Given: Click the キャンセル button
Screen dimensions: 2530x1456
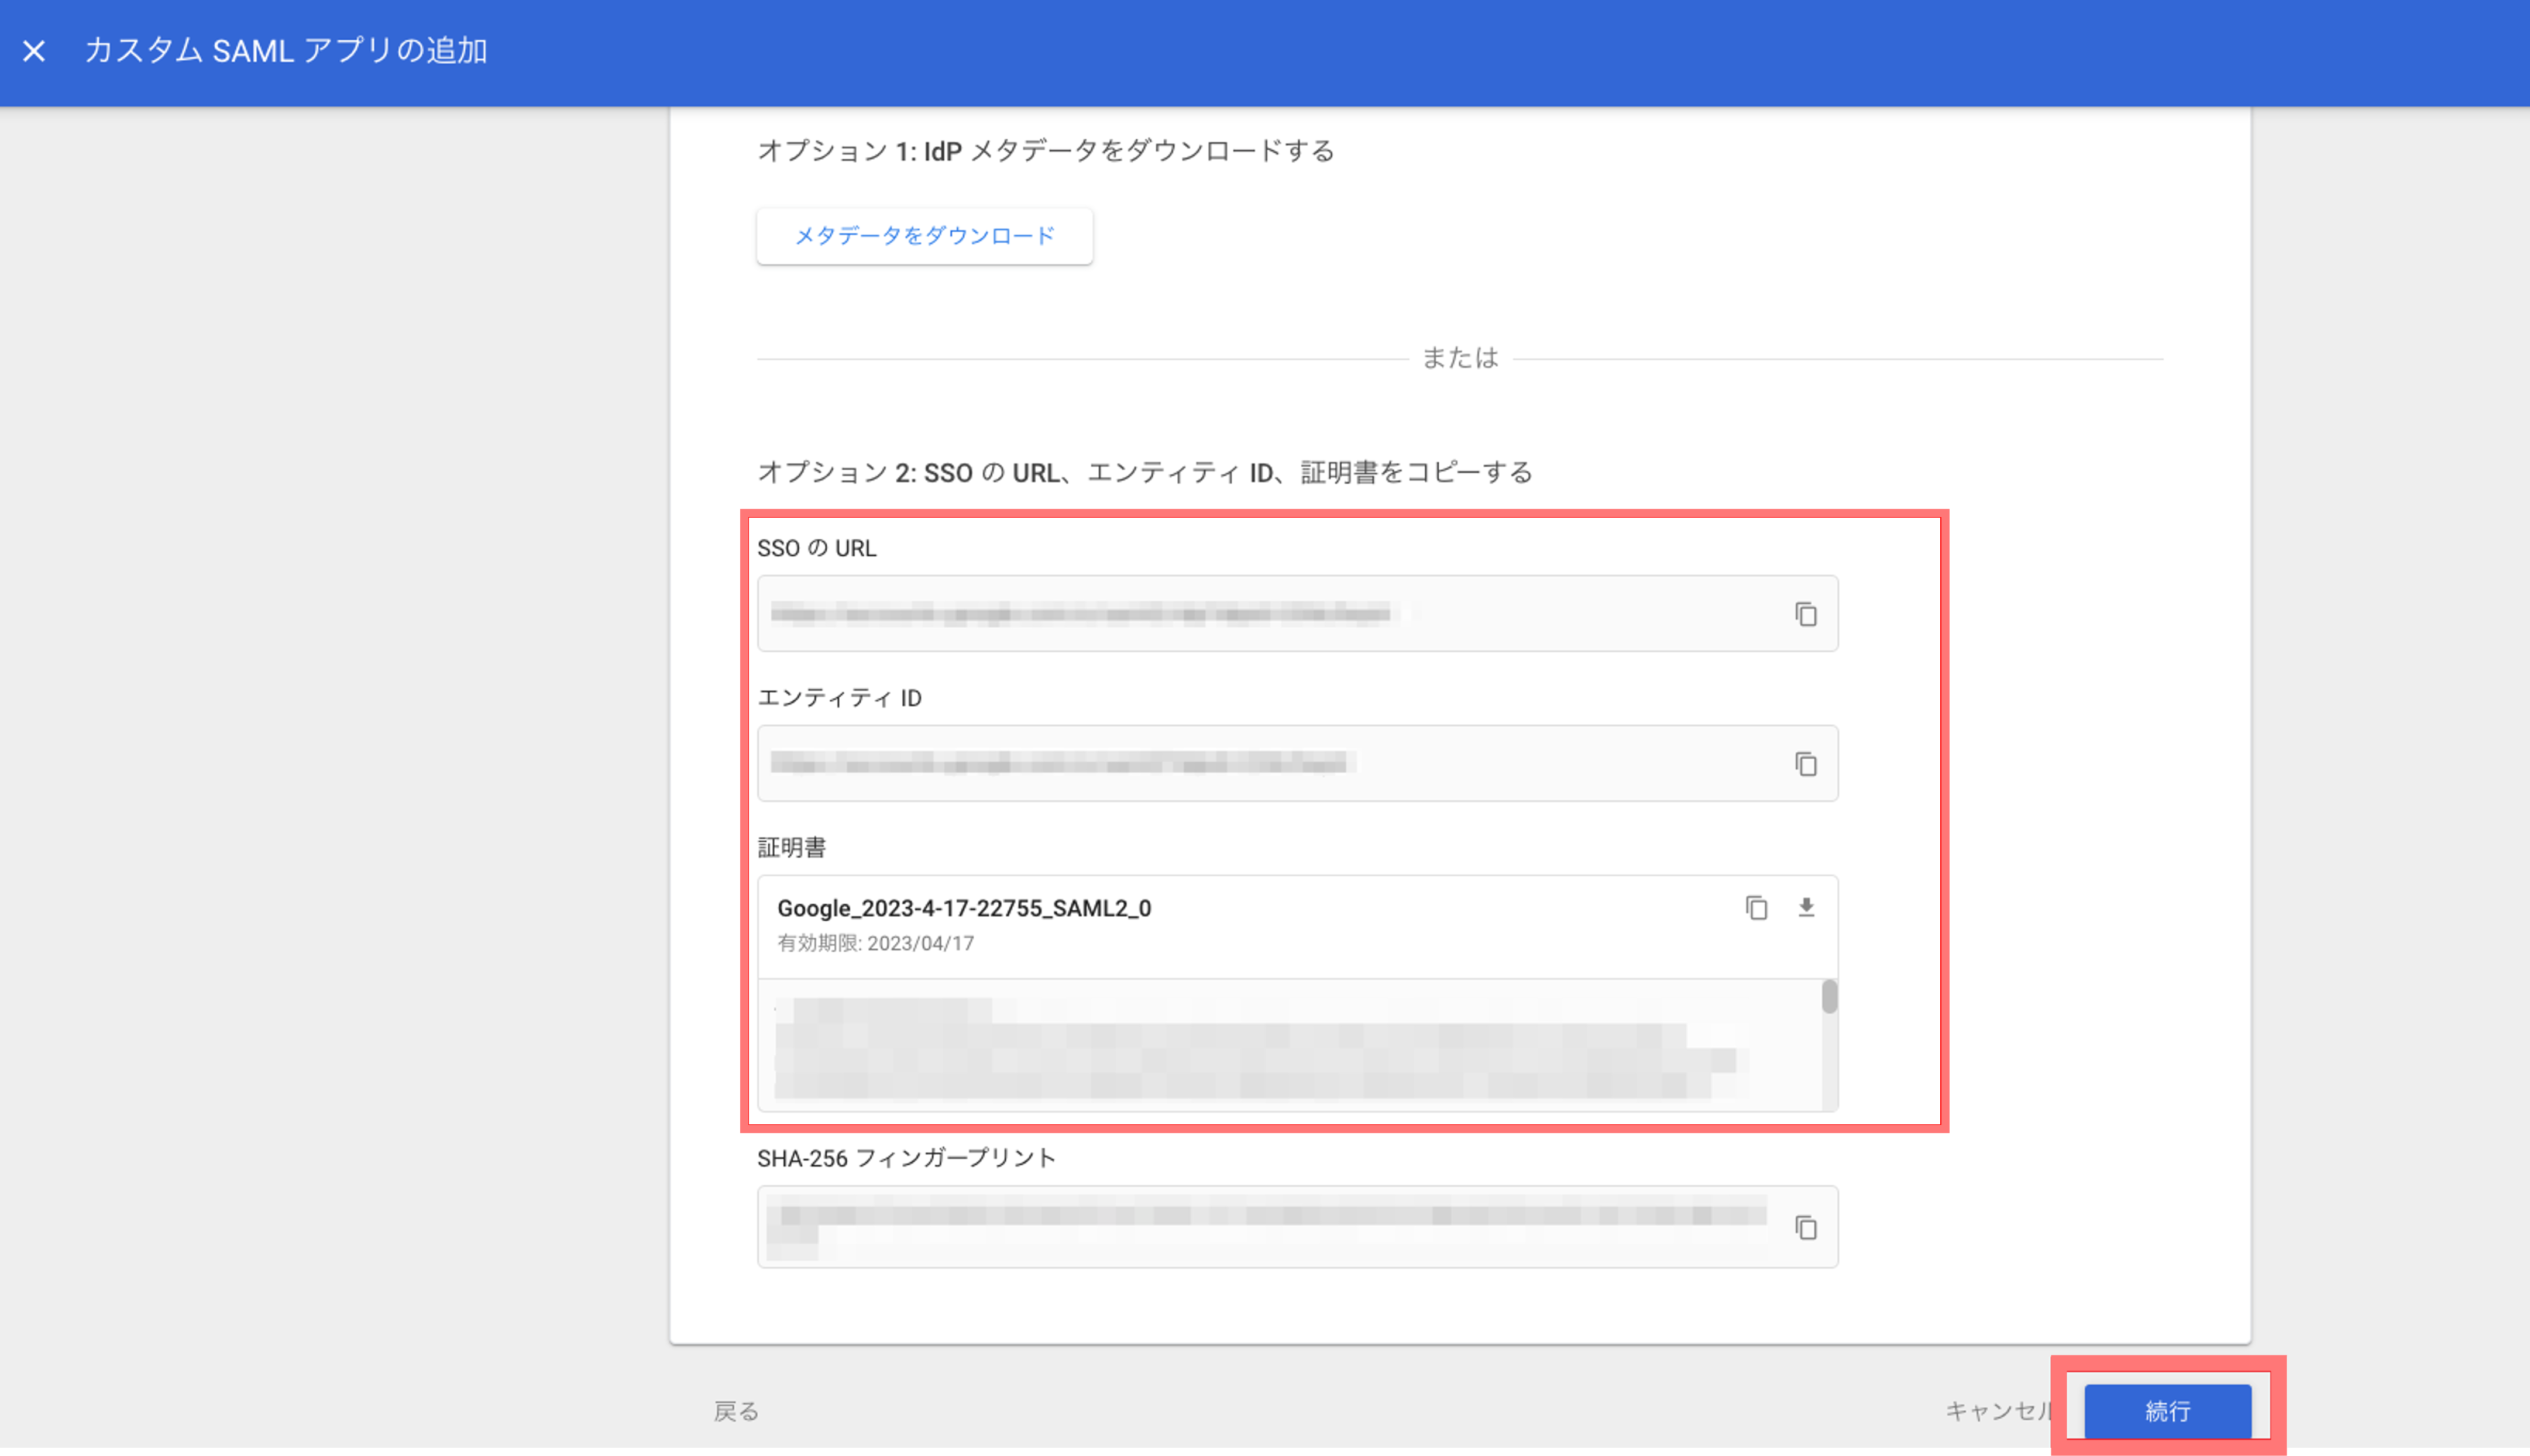Looking at the screenshot, I should point(2000,1410).
